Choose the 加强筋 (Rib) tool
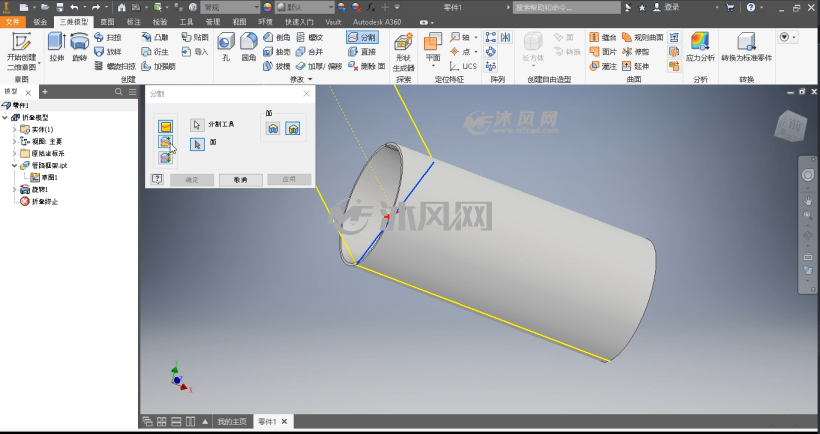 pos(158,66)
